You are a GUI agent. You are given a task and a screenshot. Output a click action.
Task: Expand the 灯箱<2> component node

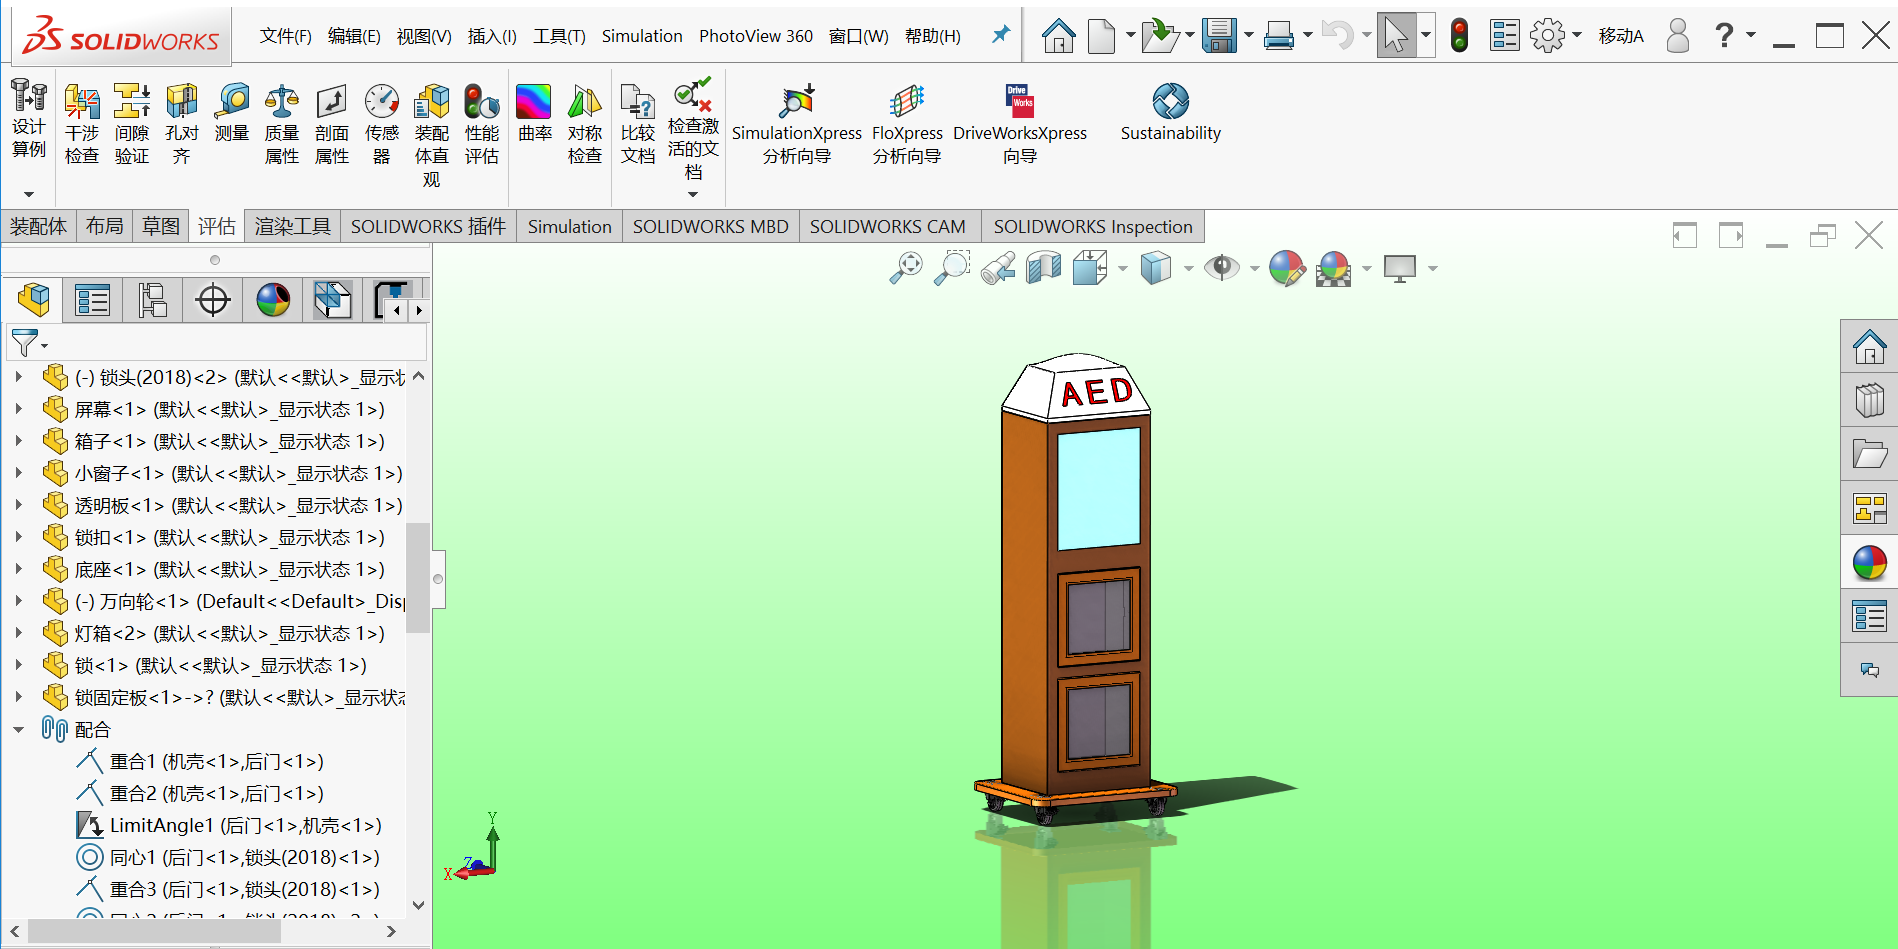[18, 633]
